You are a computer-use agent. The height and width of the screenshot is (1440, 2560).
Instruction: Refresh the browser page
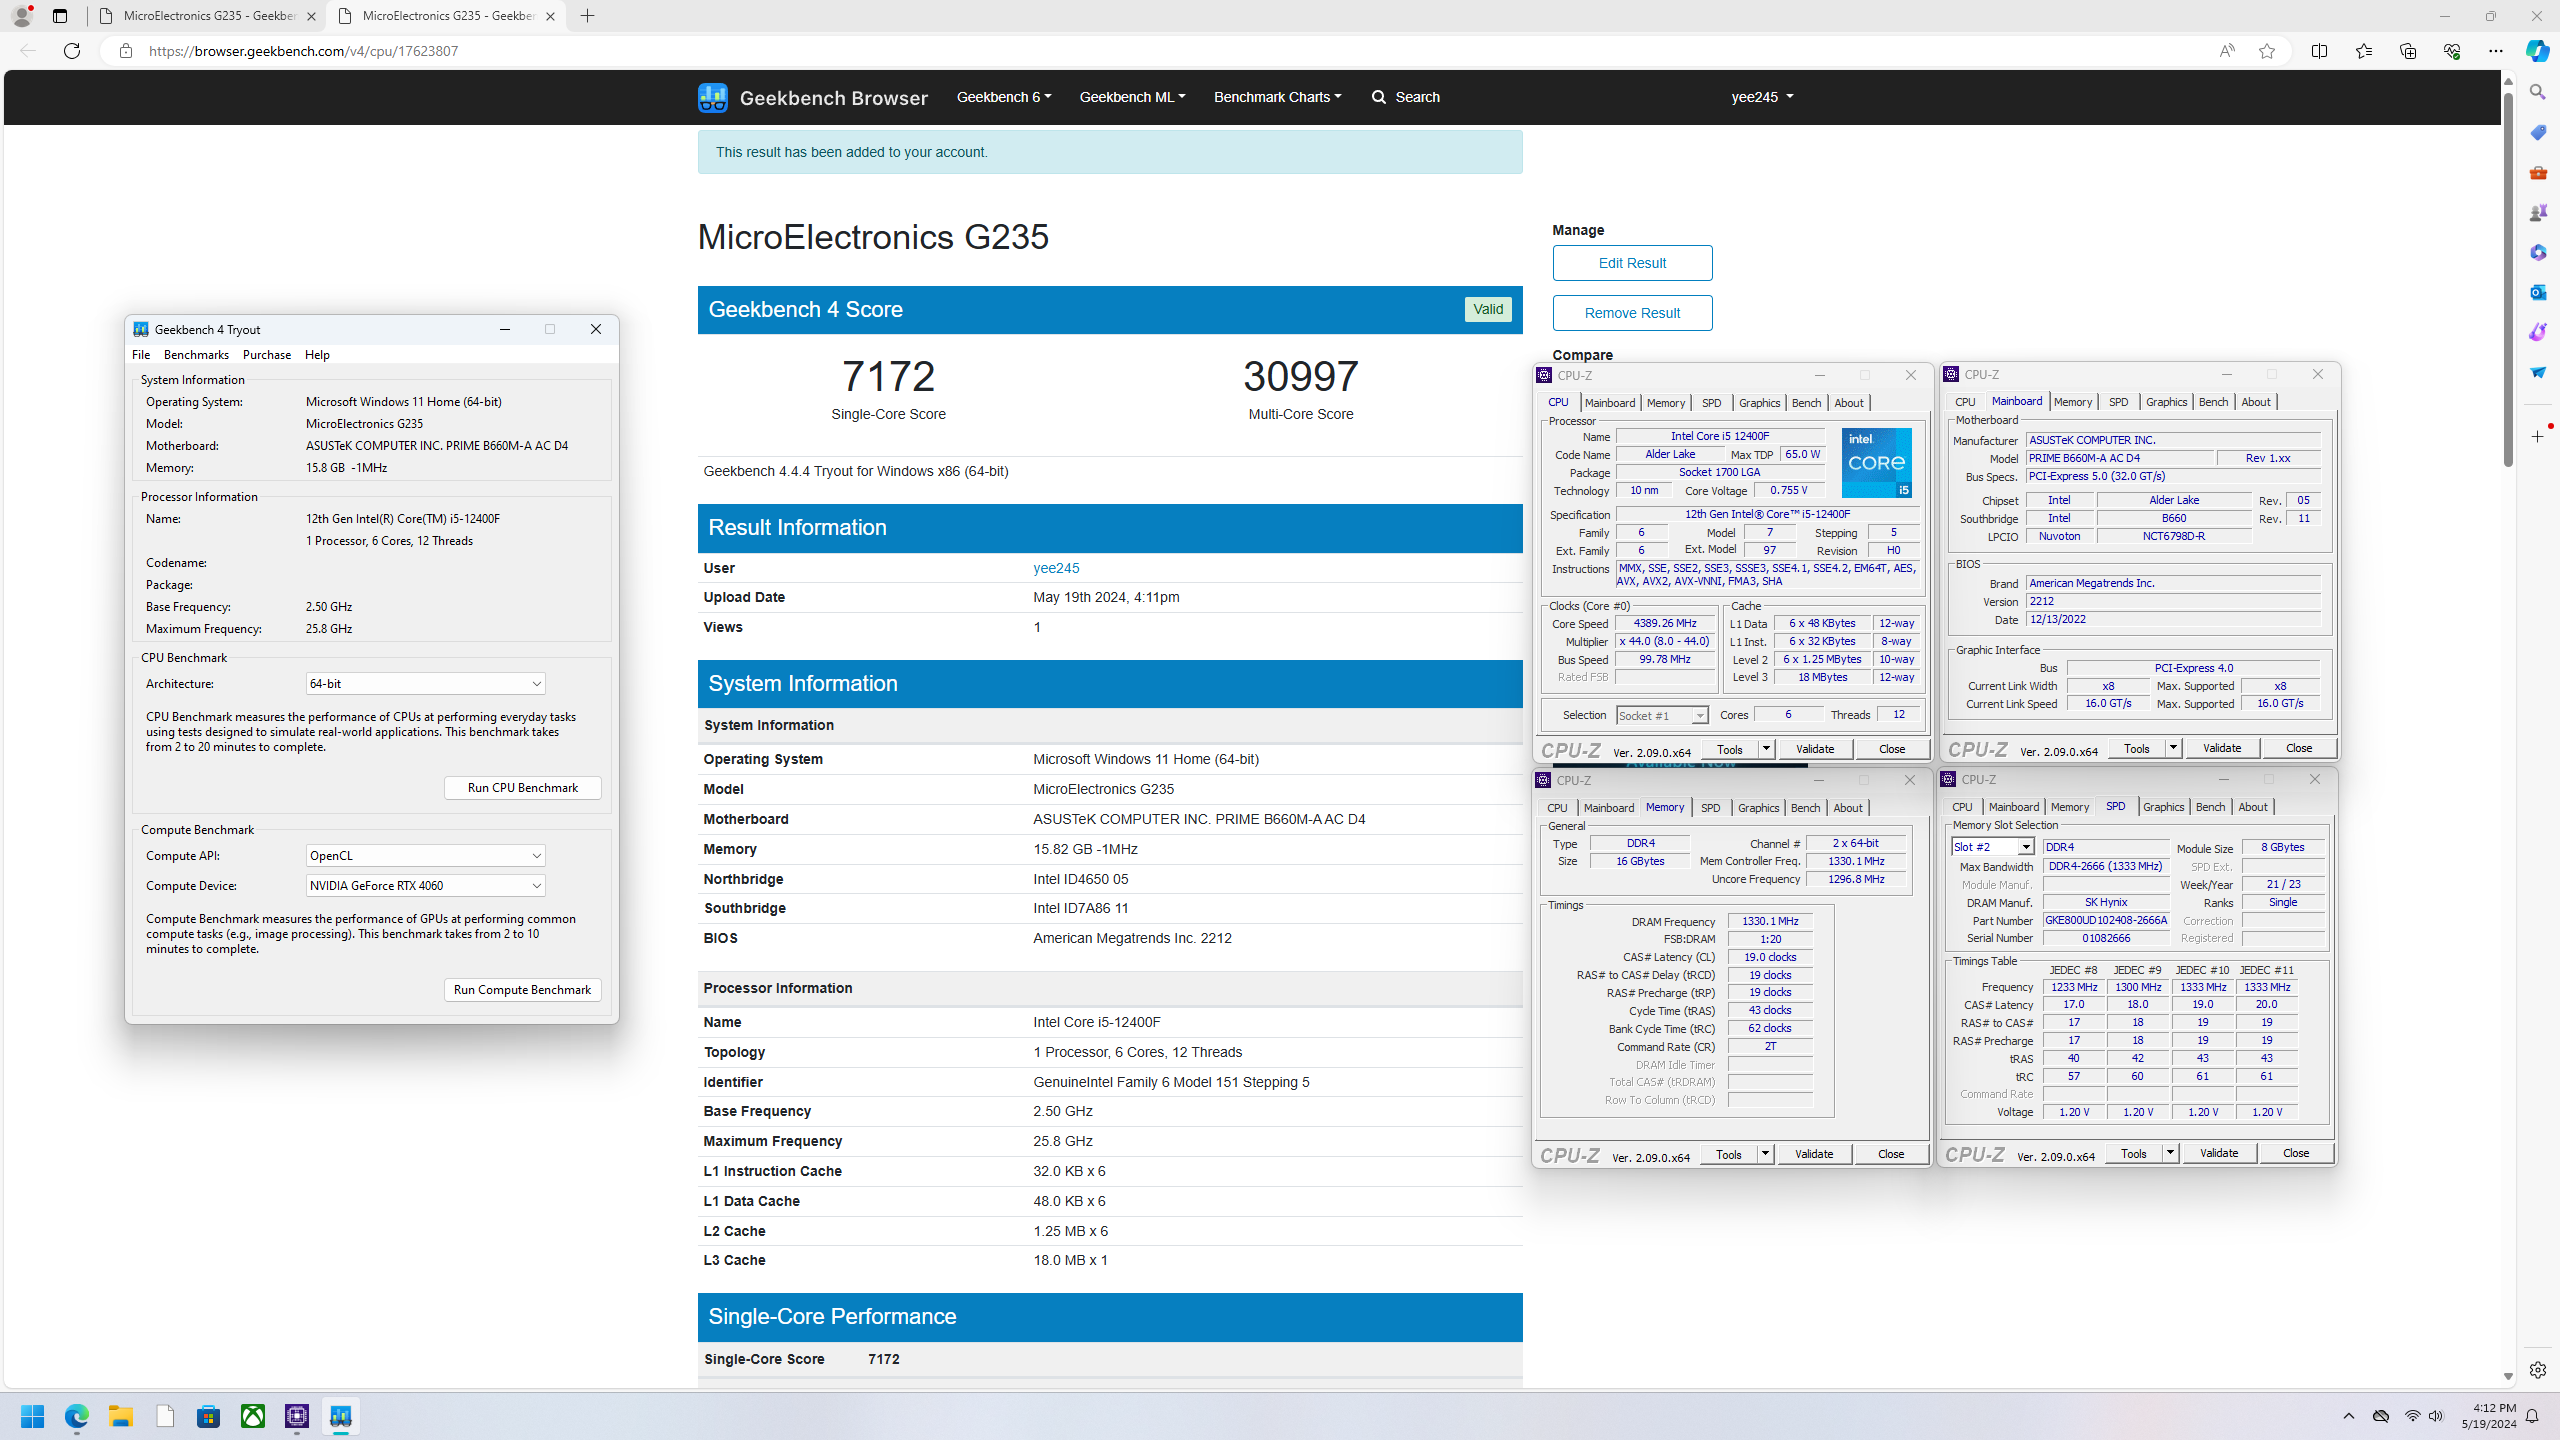click(72, 51)
